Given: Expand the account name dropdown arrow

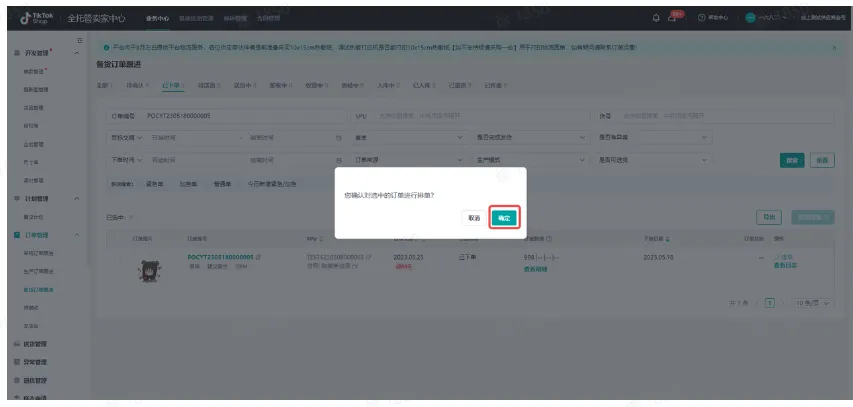Looking at the screenshot, I should (x=784, y=18).
